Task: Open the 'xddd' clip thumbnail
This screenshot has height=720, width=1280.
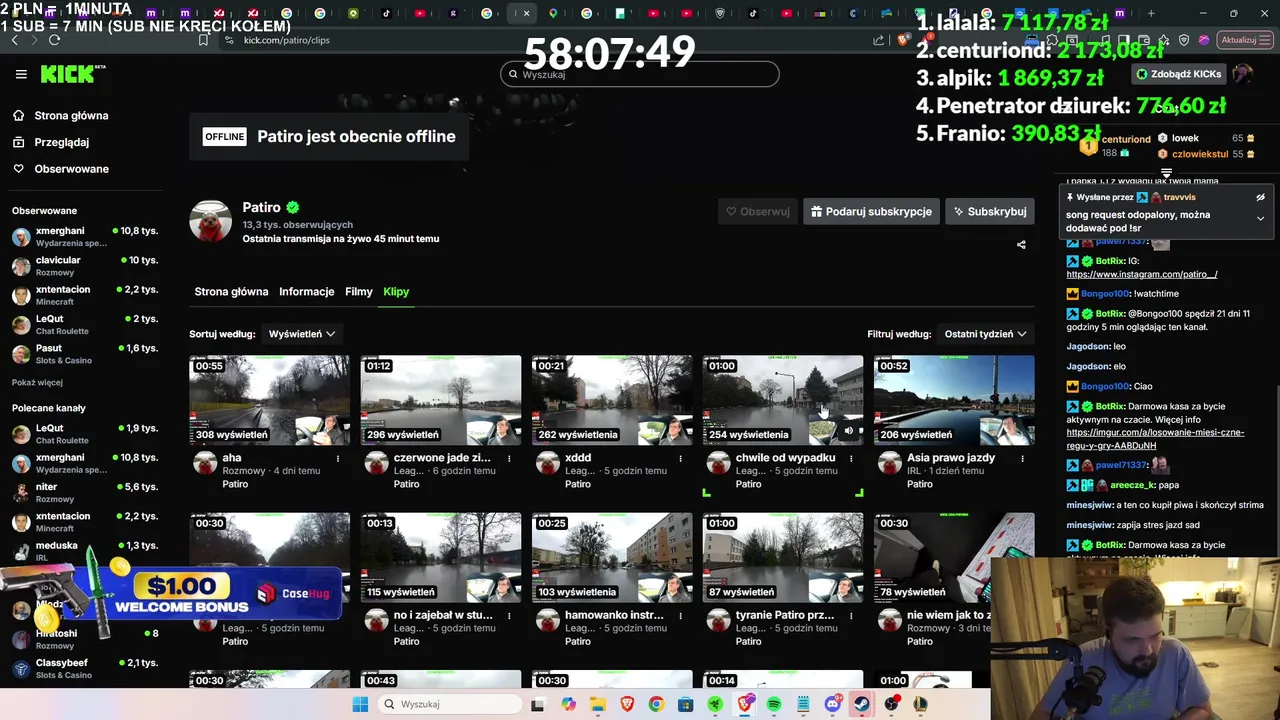Action: [x=612, y=400]
